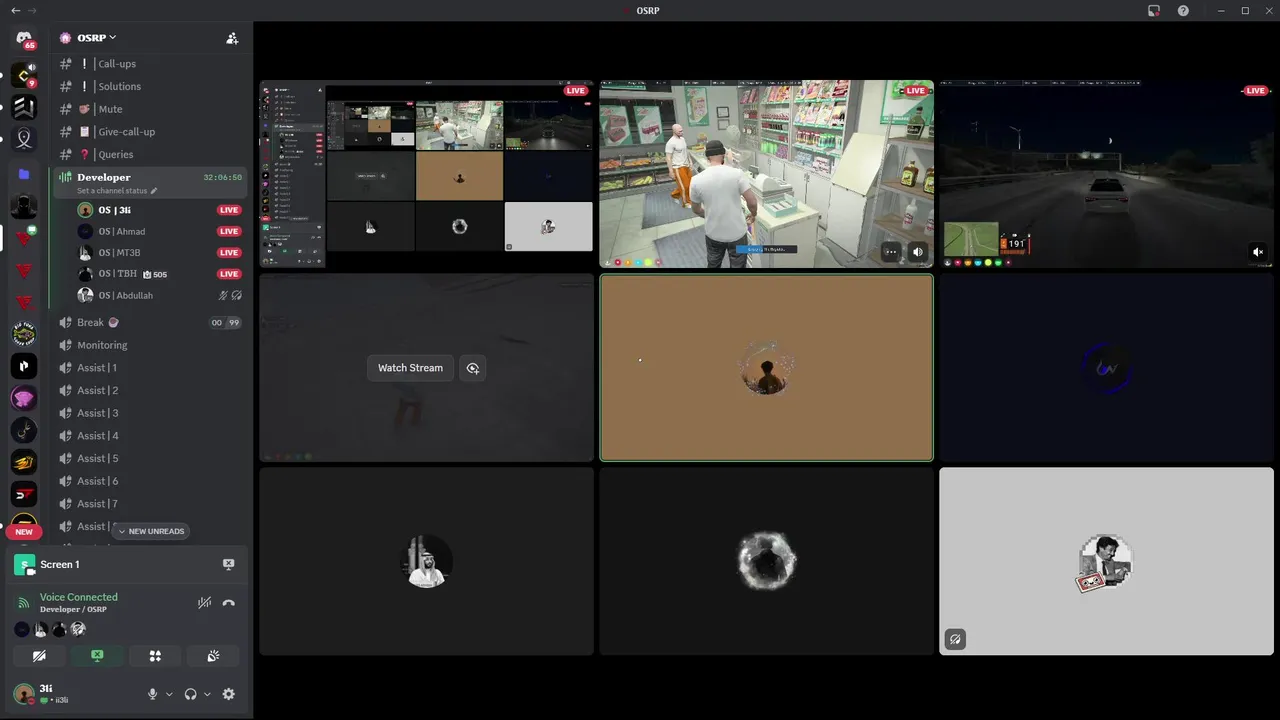1280x720 pixels.
Task: Join Assist | 4 voice channel
Action: (x=150, y=435)
